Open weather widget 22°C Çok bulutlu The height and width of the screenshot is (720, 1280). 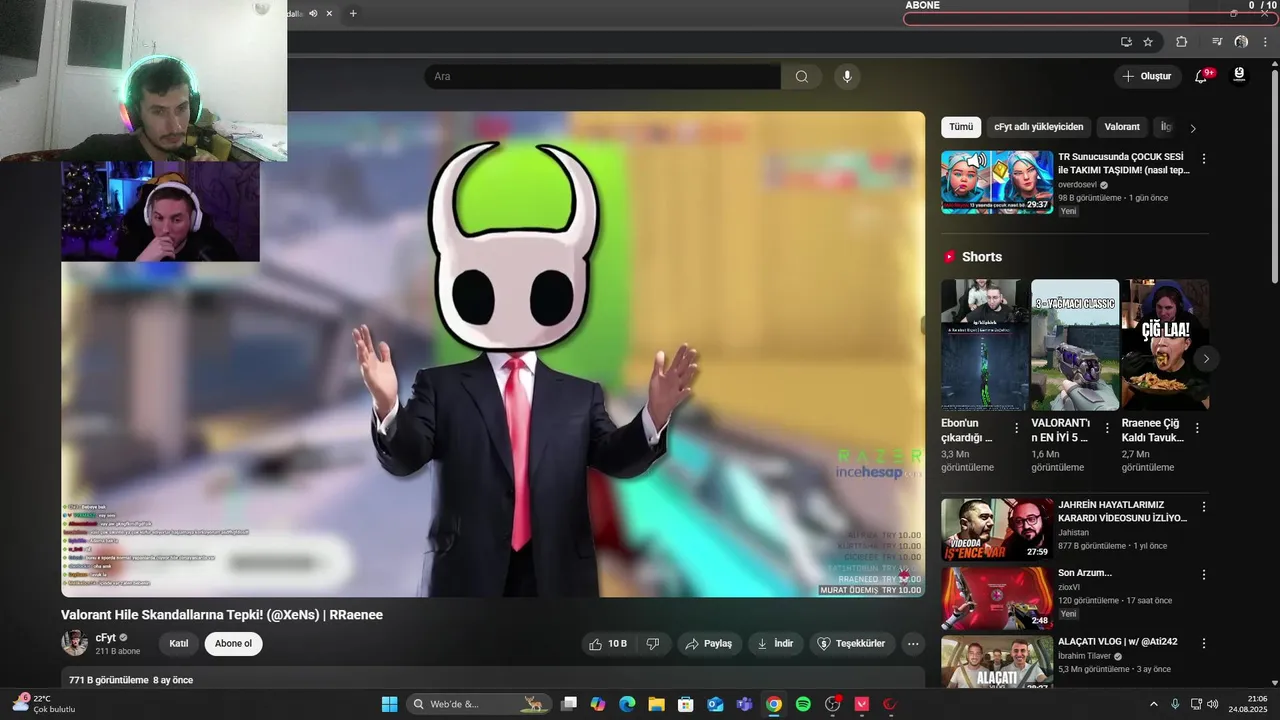43,704
